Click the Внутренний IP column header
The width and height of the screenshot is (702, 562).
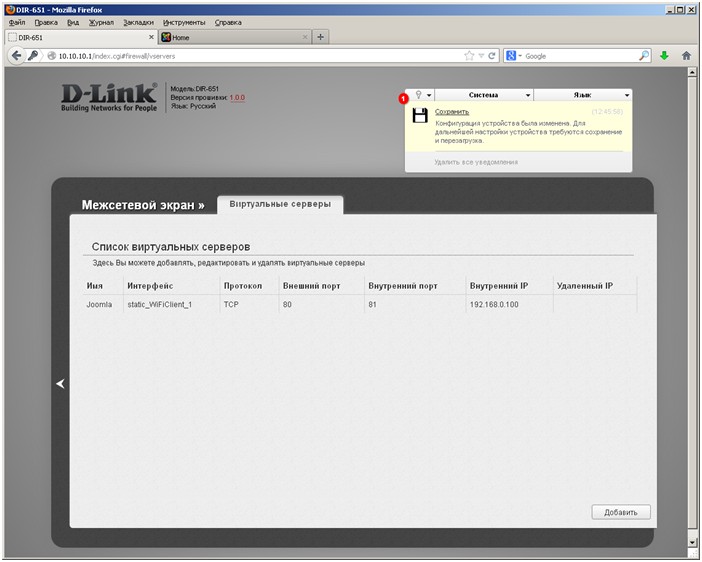(499, 286)
